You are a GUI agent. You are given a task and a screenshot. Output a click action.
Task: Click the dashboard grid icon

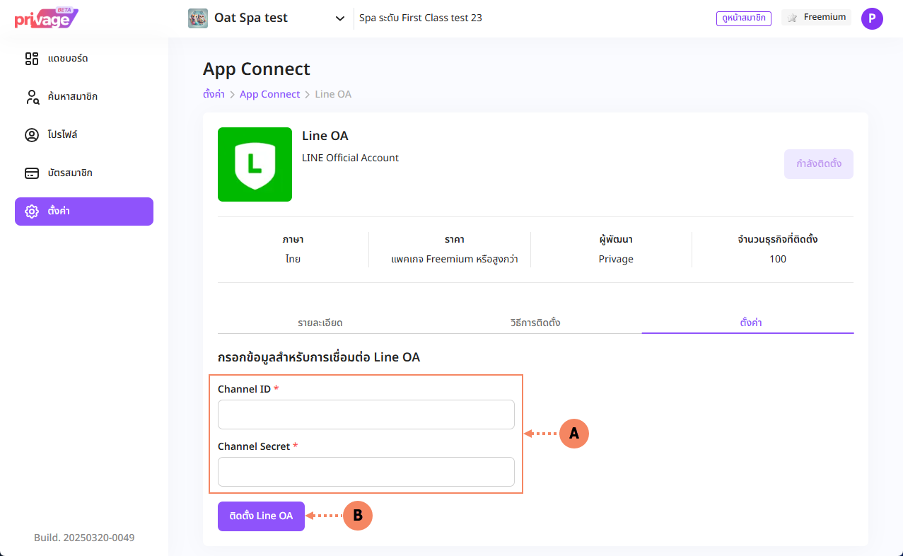tap(32, 59)
